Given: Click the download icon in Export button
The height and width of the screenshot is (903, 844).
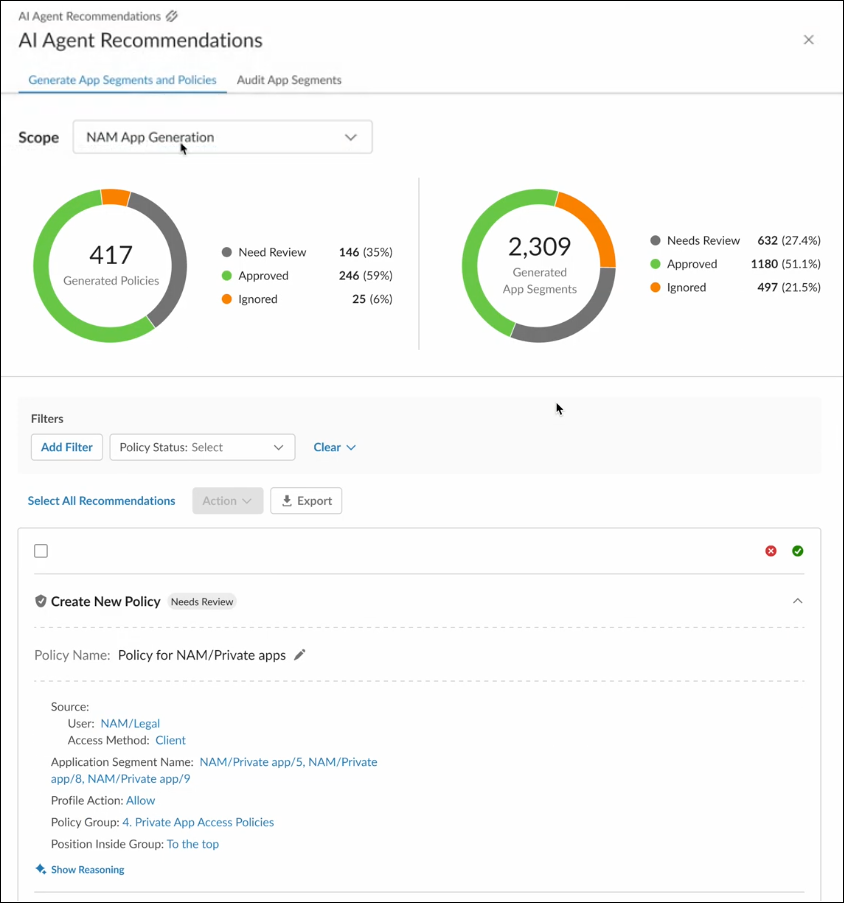Looking at the screenshot, I should pos(287,500).
